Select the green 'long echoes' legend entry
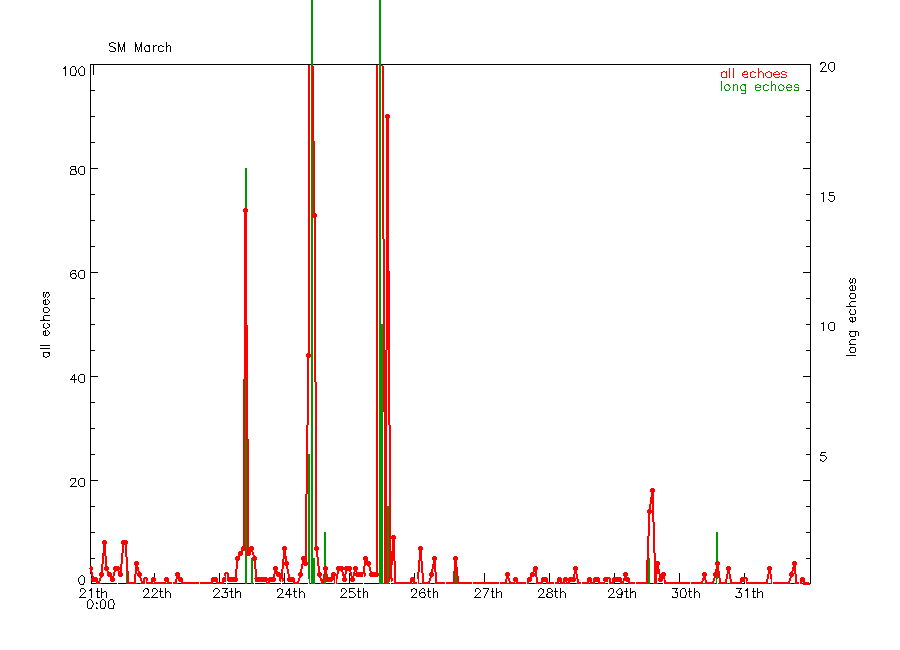Viewport: 900px width, 650px height. [x=759, y=87]
